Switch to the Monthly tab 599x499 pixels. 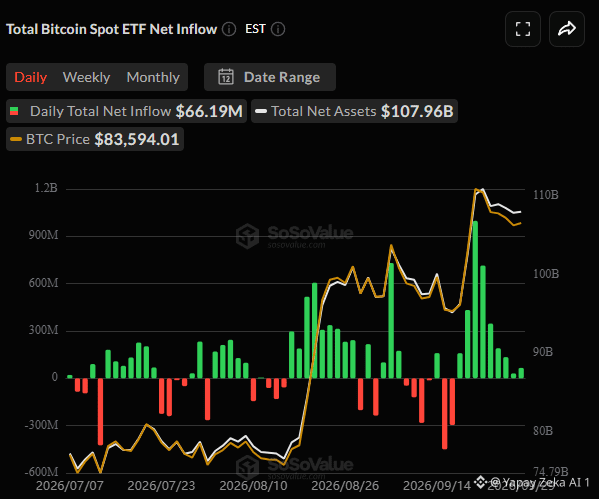tap(153, 77)
